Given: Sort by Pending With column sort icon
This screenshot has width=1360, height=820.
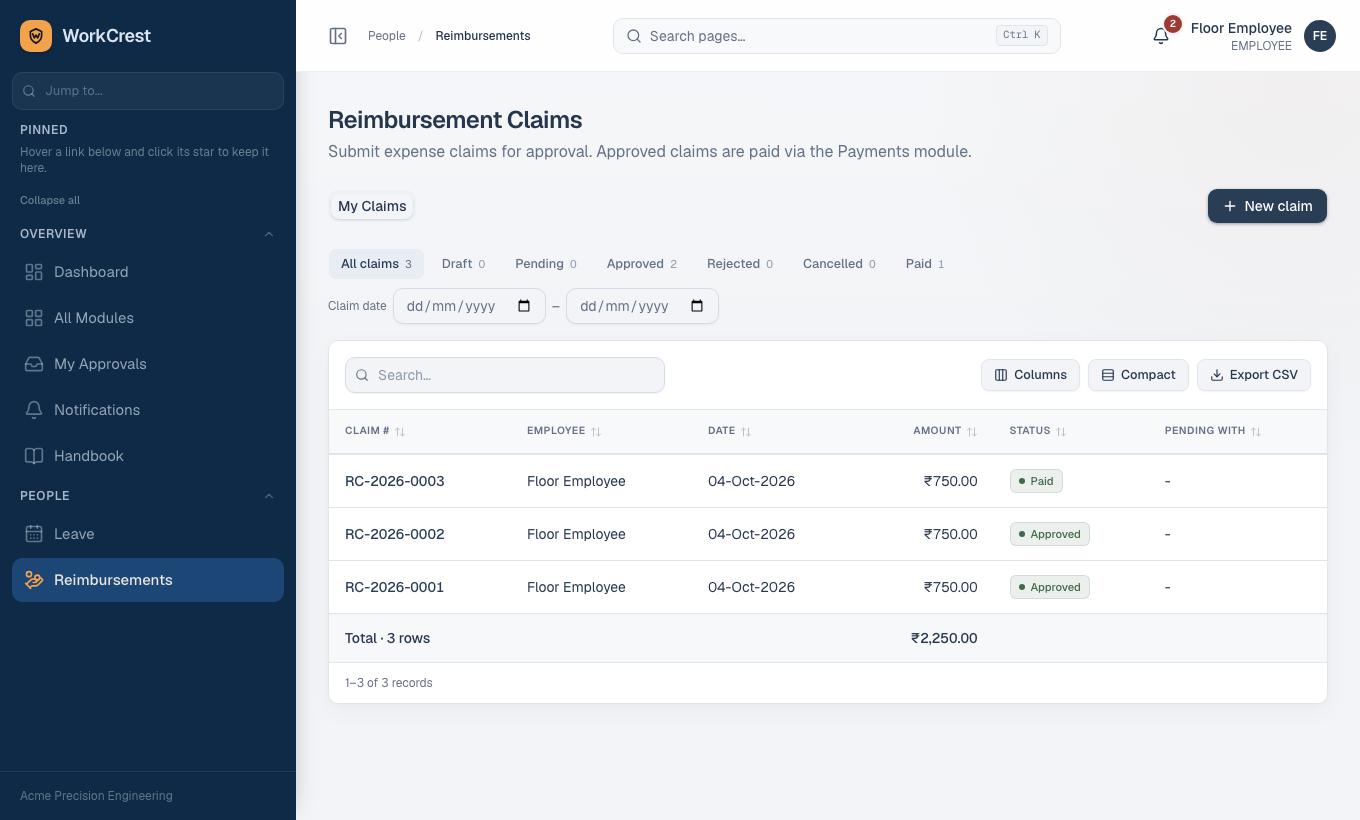Looking at the screenshot, I should coord(1256,431).
